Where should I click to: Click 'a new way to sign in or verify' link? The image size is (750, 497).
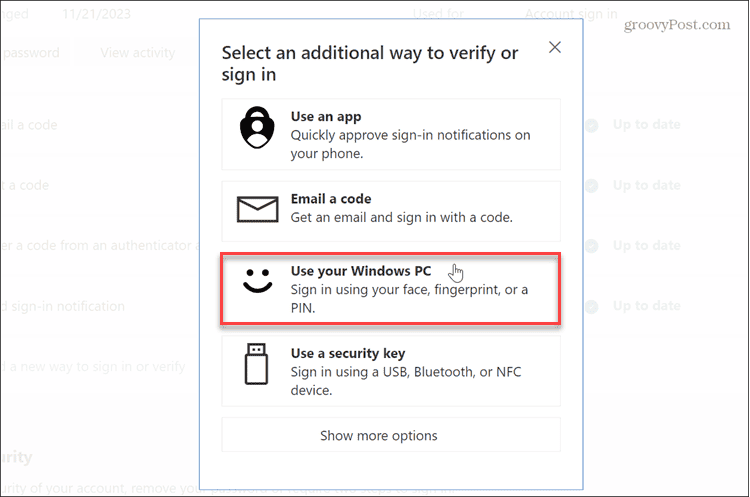click(95, 367)
